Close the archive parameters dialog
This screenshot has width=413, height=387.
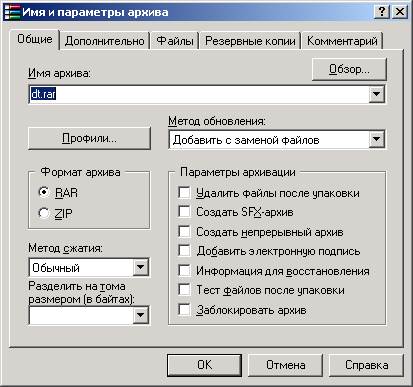[400, 12]
